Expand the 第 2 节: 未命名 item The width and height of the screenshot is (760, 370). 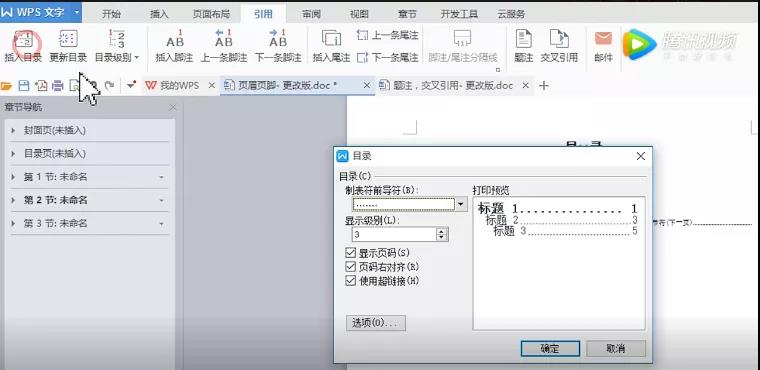[13, 200]
